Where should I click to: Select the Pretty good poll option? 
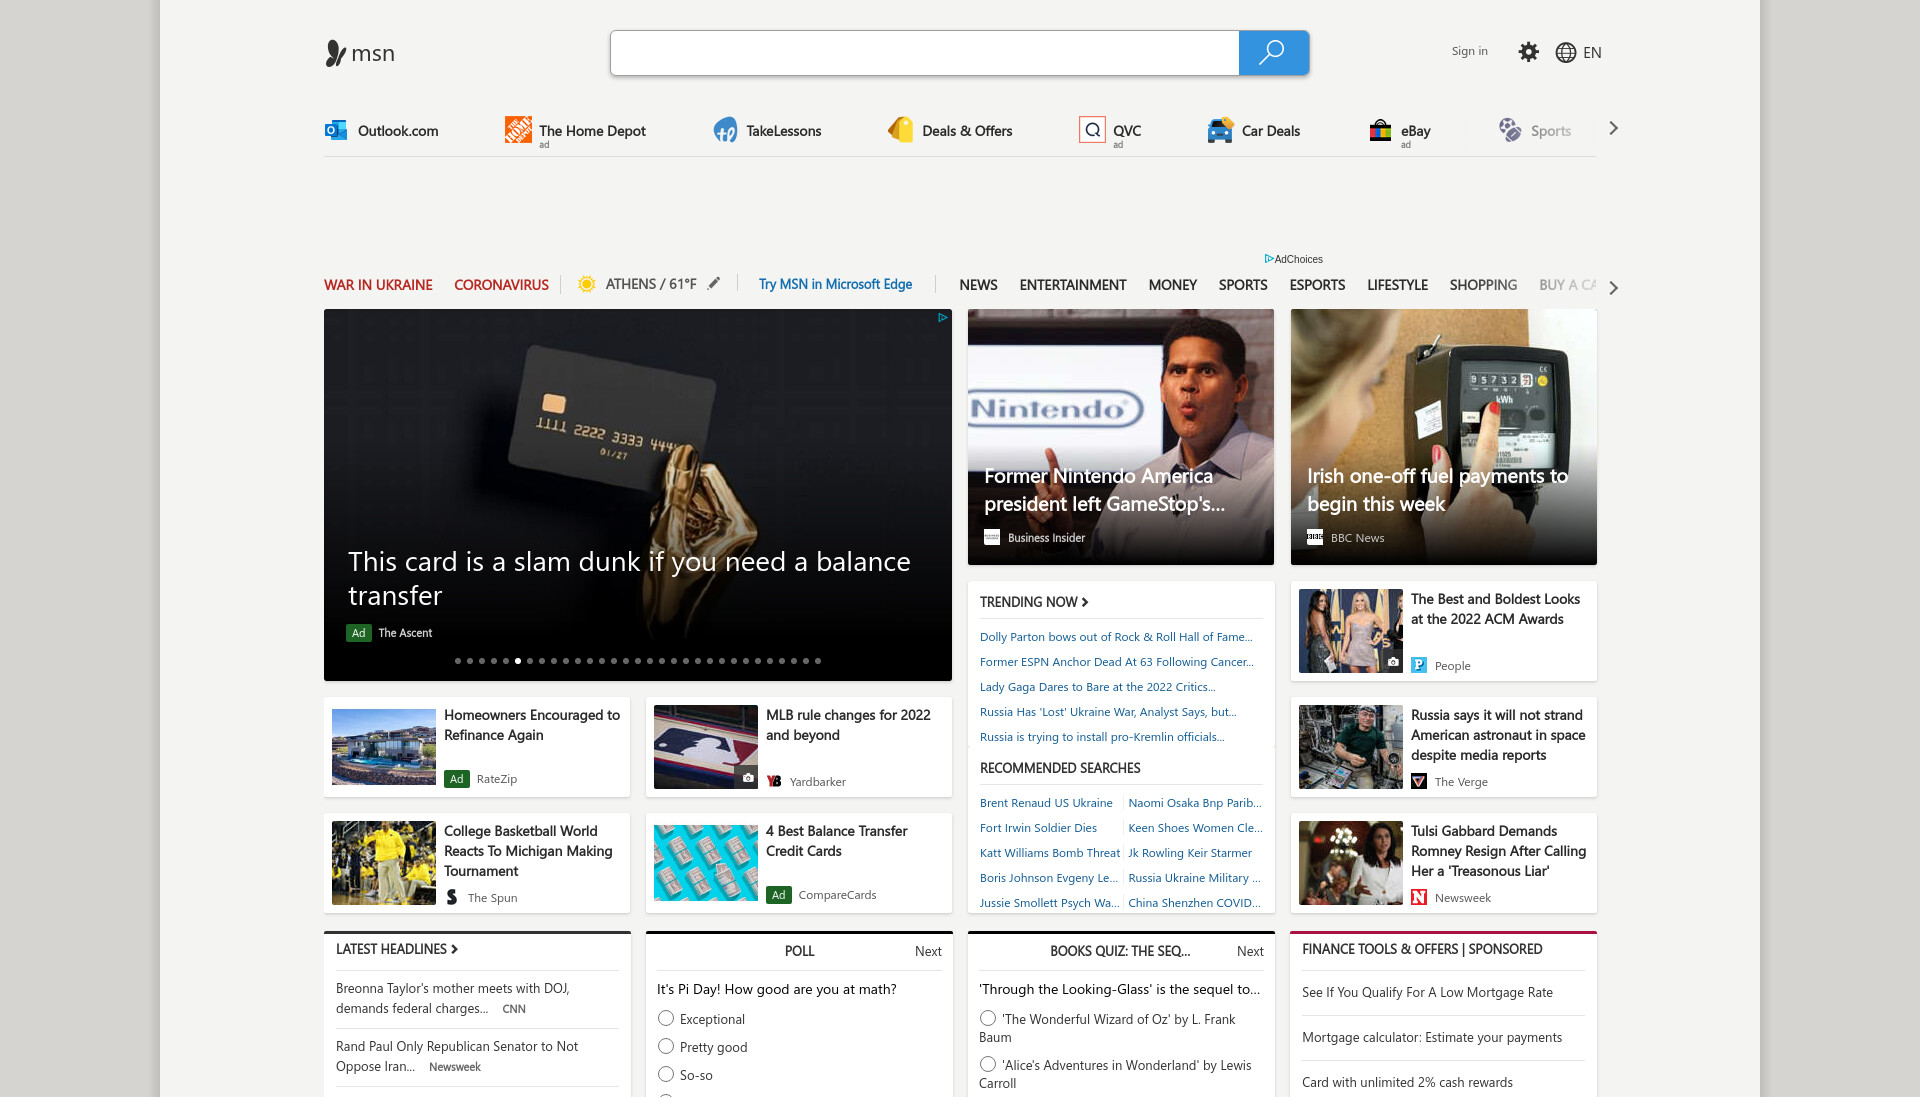[x=666, y=1046]
